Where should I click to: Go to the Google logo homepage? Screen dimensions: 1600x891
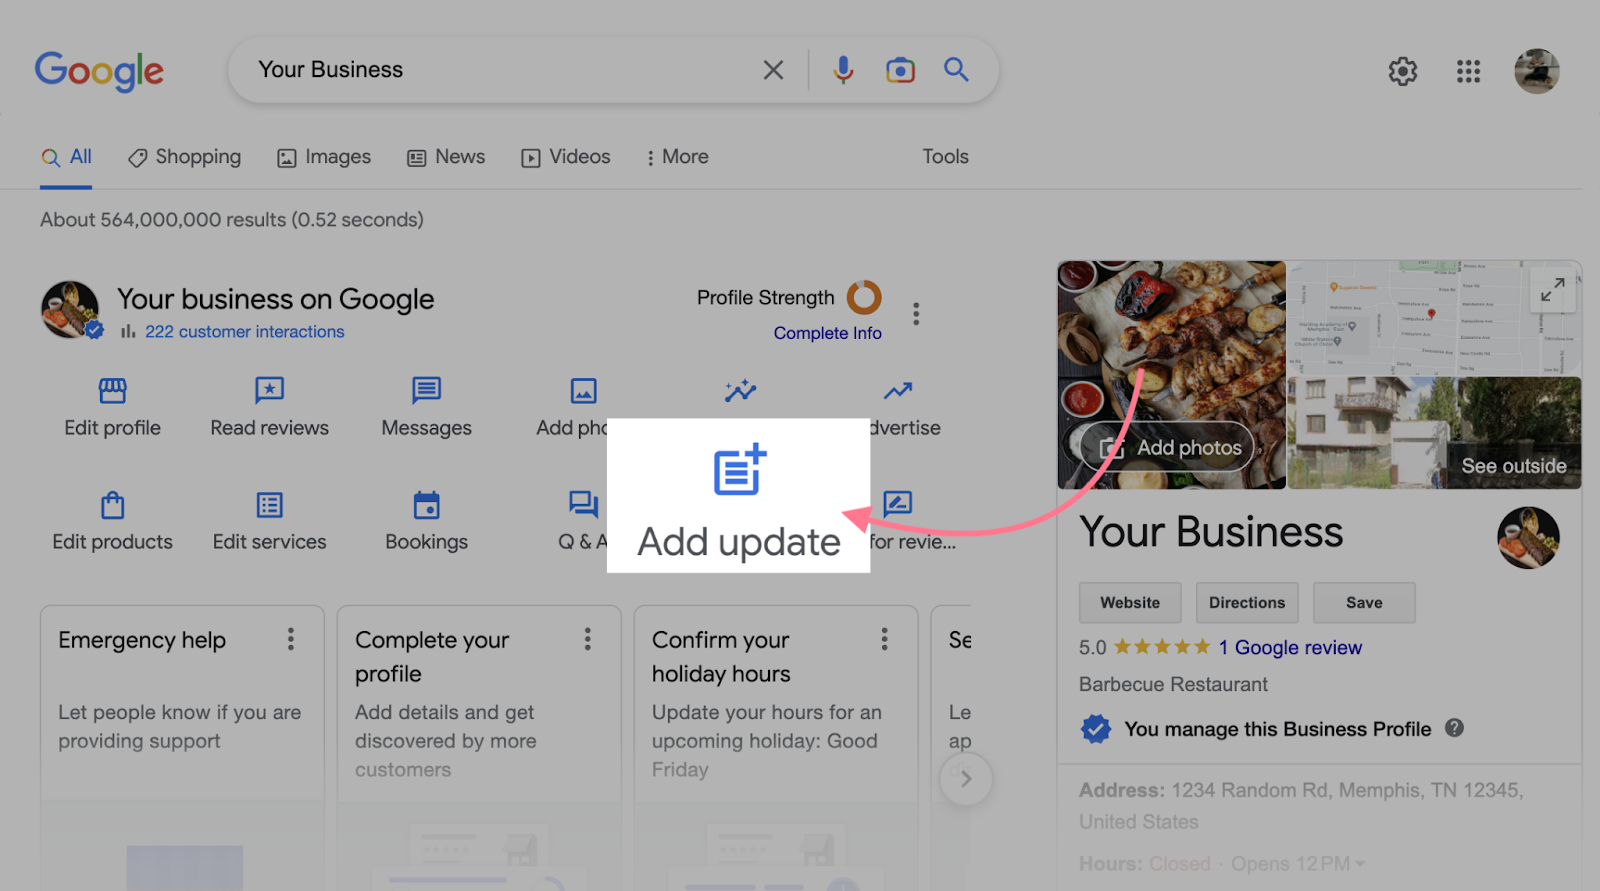point(99,71)
